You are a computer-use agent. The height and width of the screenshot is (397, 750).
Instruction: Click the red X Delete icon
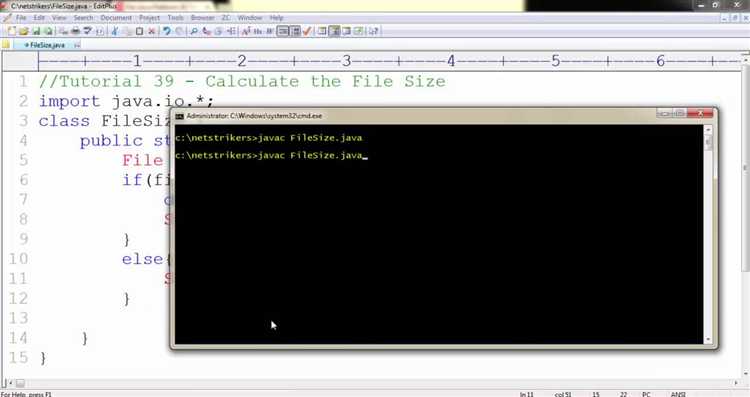(x=152, y=31)
